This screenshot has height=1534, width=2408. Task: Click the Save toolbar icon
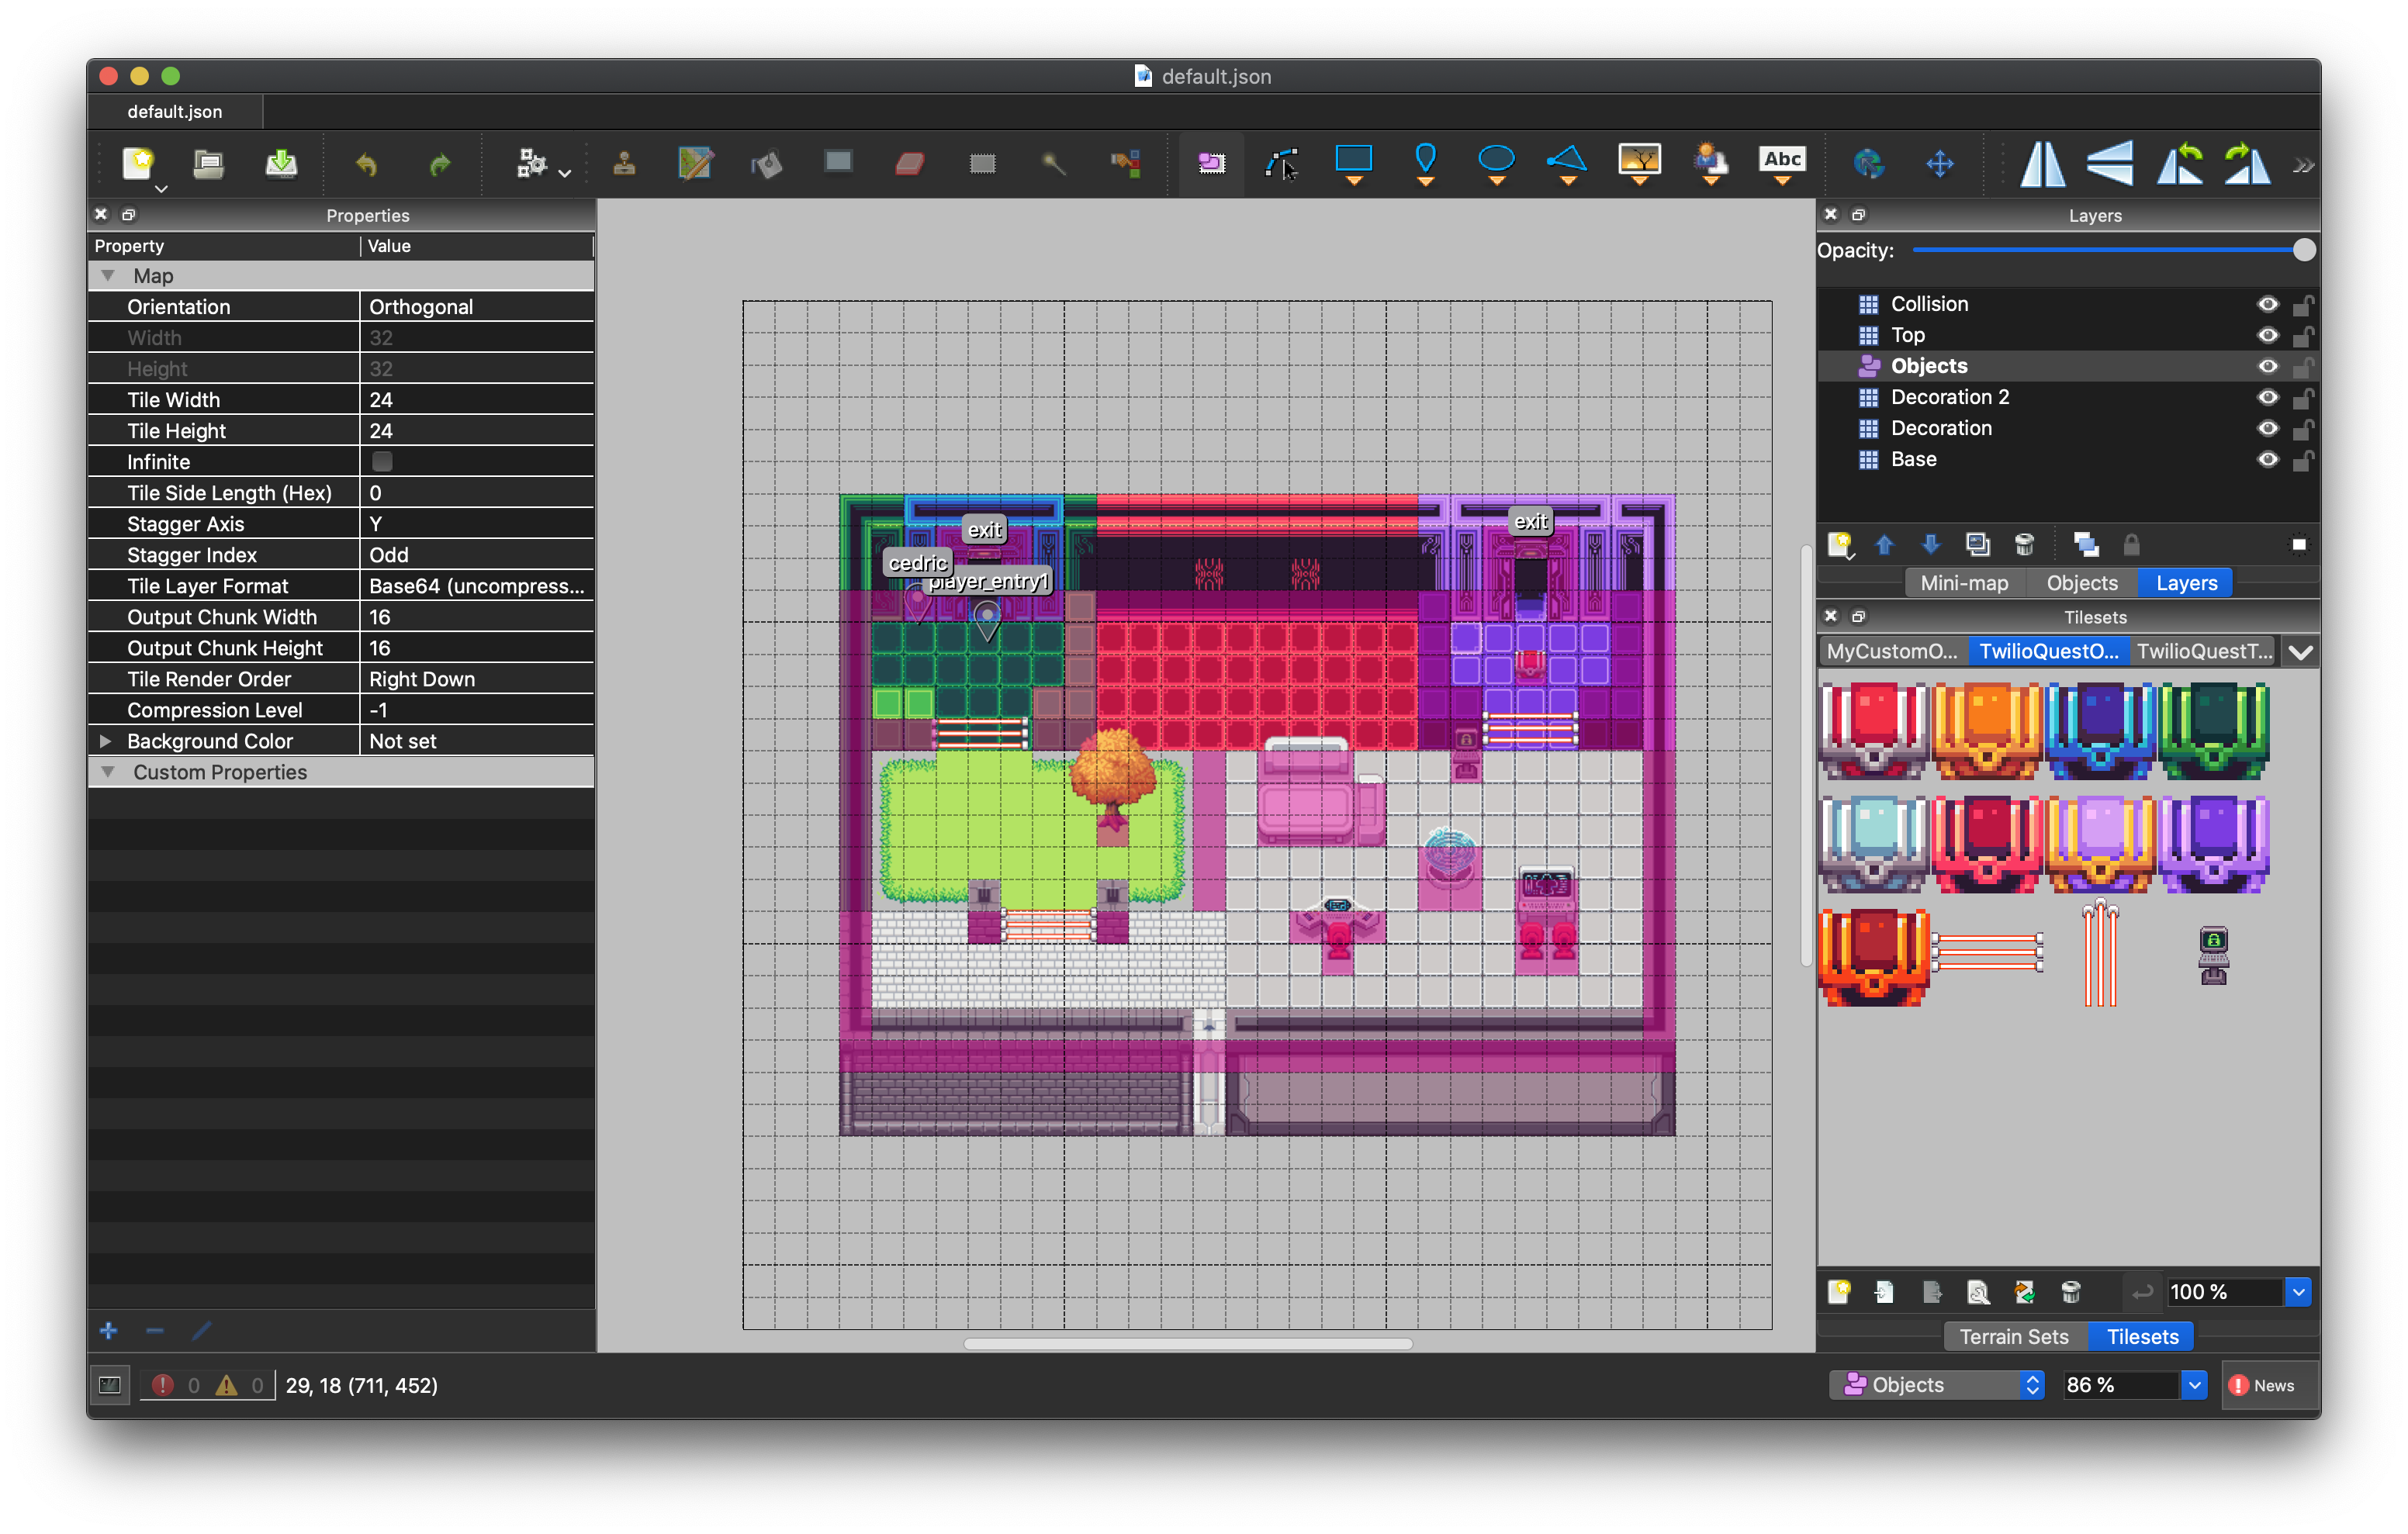[281, 163]
